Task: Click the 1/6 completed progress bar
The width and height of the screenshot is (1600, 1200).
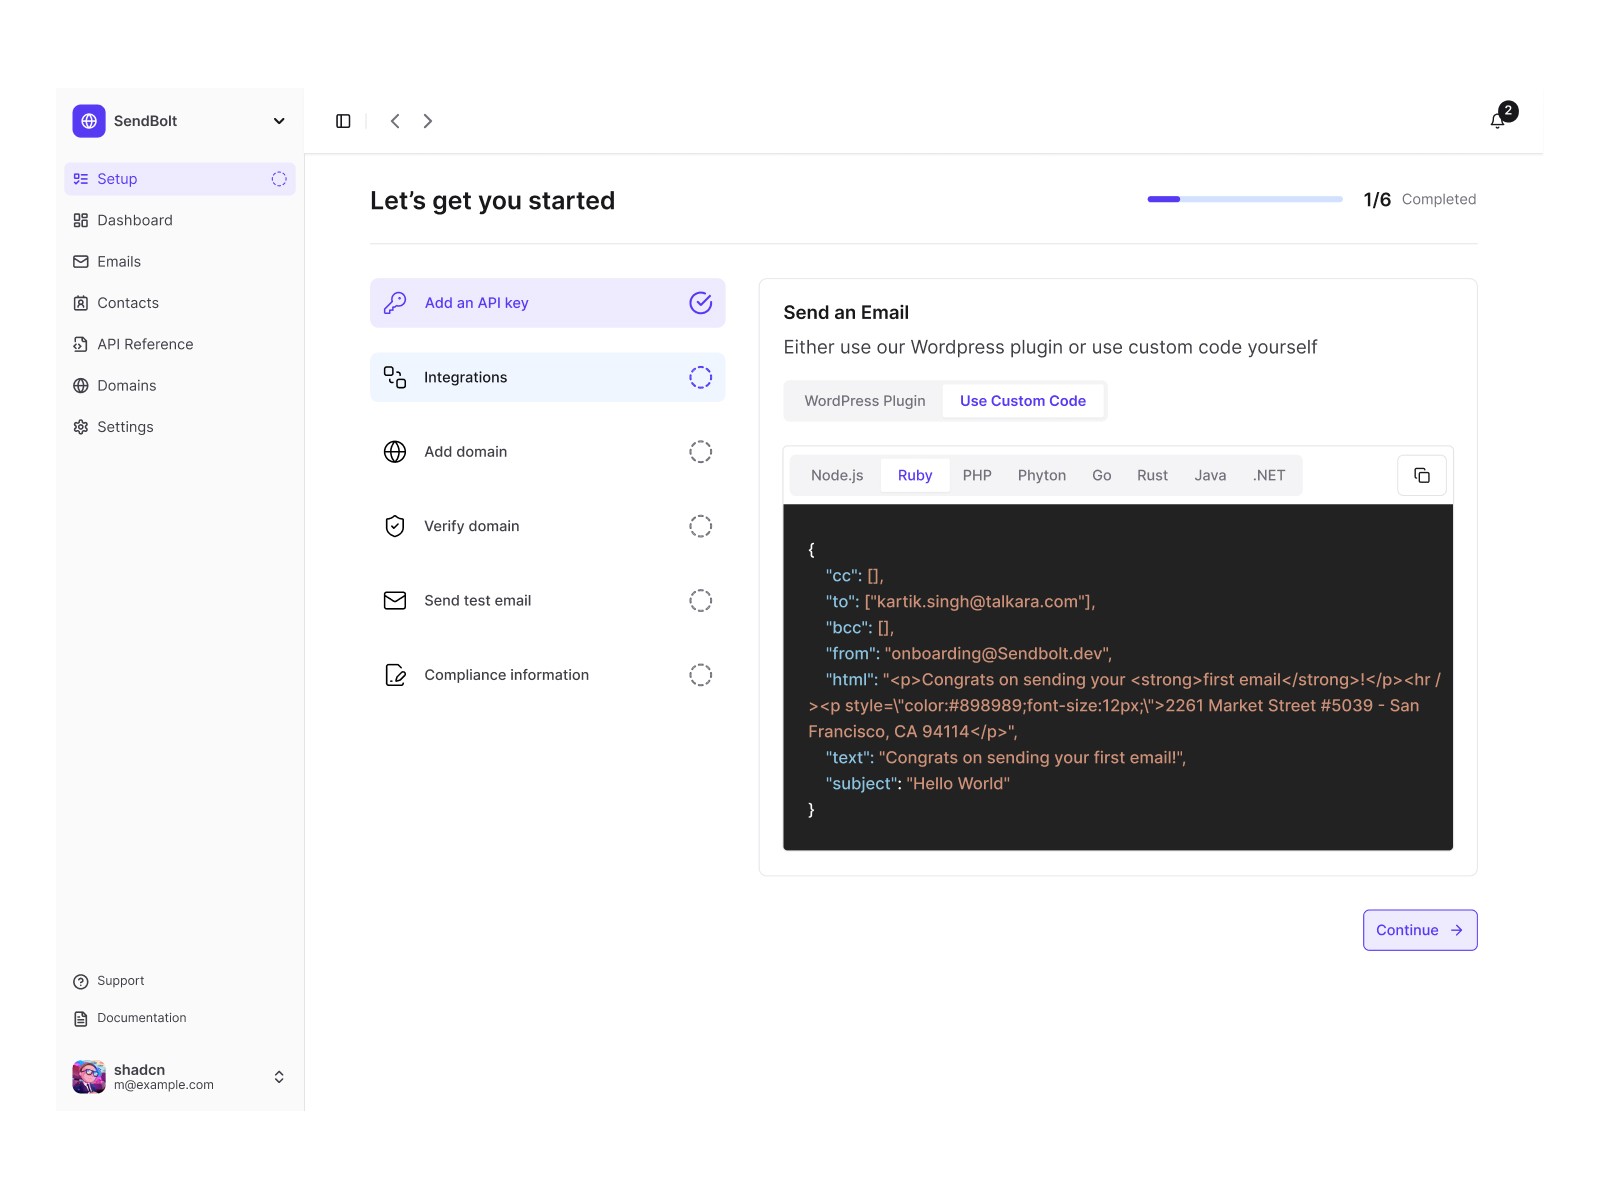Action: click(x=1244, y=199)
